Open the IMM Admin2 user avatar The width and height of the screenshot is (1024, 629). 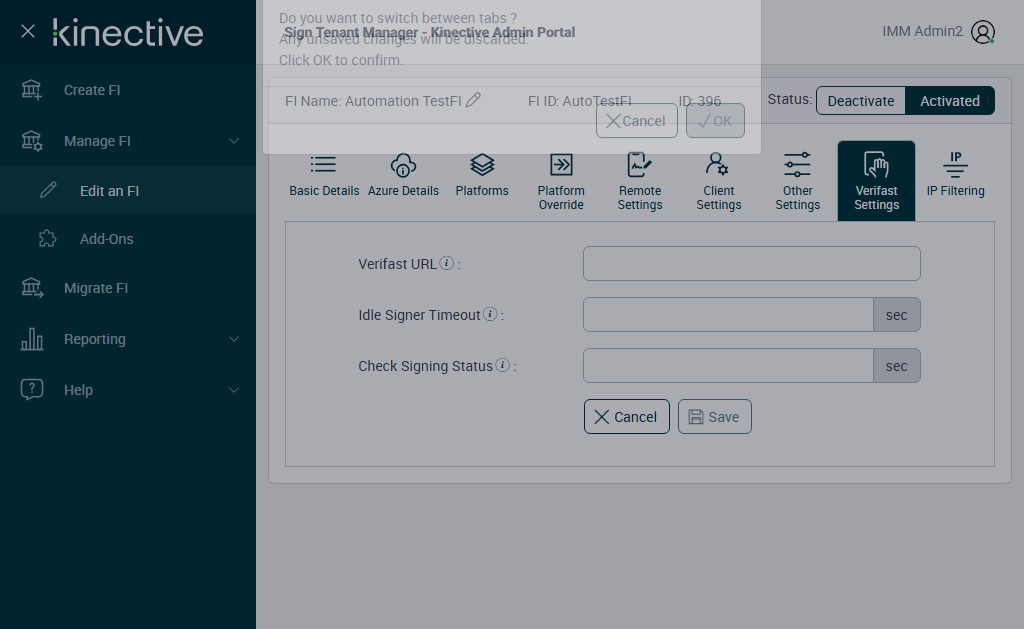point(983,31)
